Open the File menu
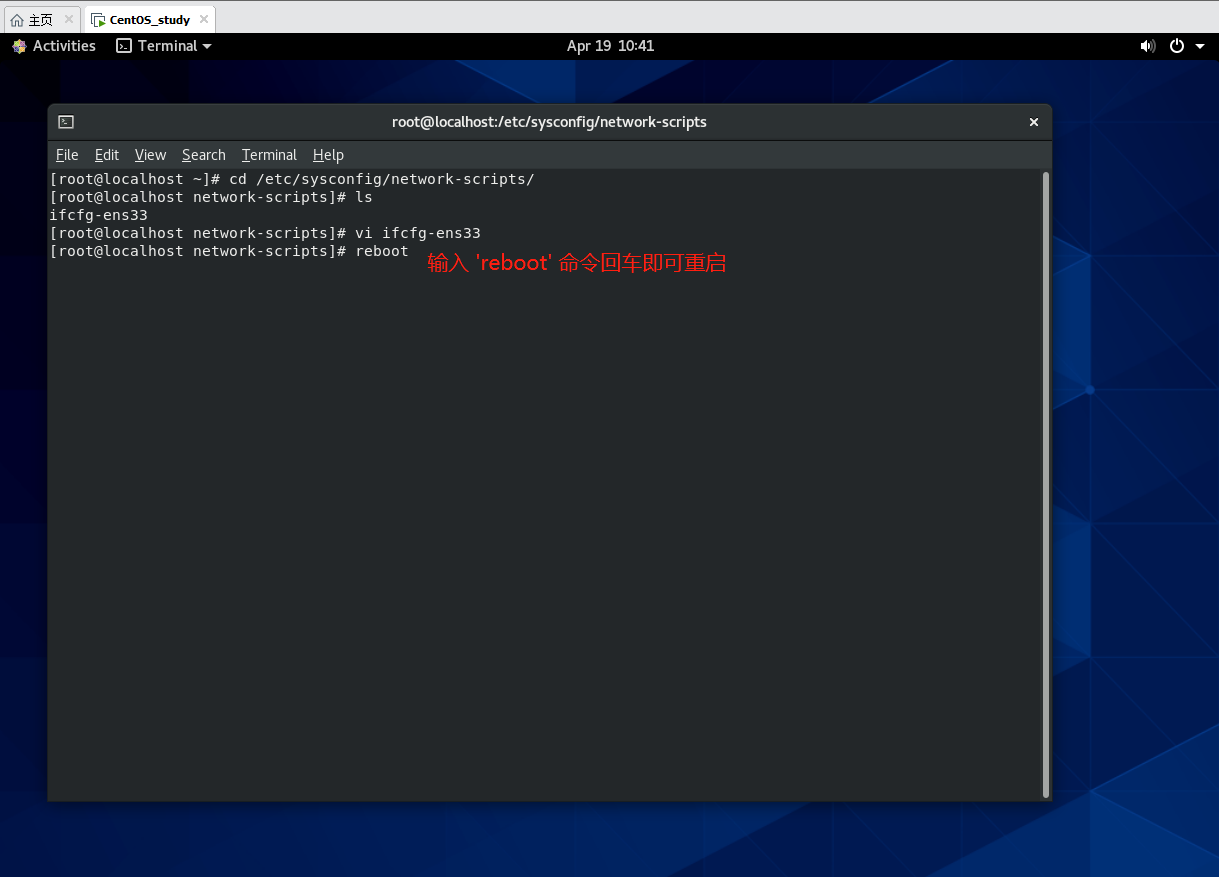This screenshot has width=1219, height=877. point(67,155)
